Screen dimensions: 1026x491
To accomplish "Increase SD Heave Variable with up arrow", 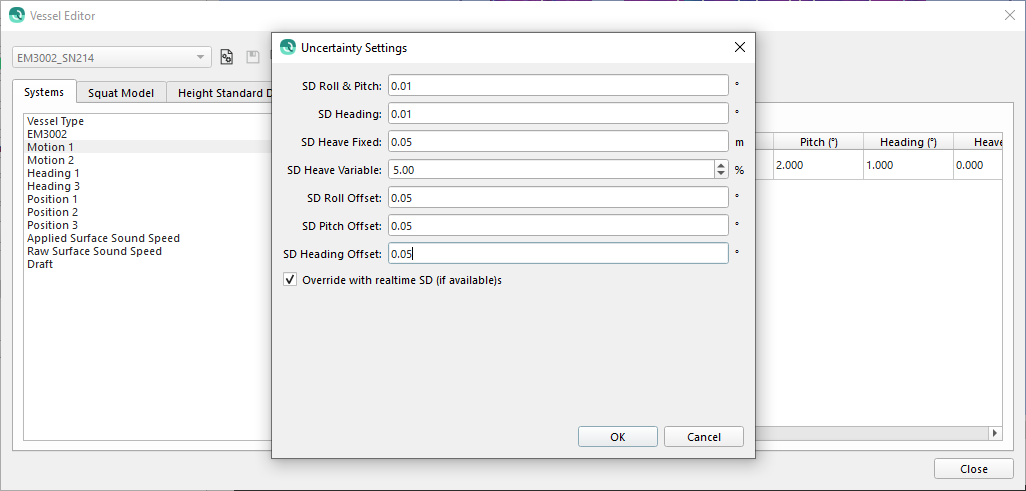I will click(x=721, y=165).
